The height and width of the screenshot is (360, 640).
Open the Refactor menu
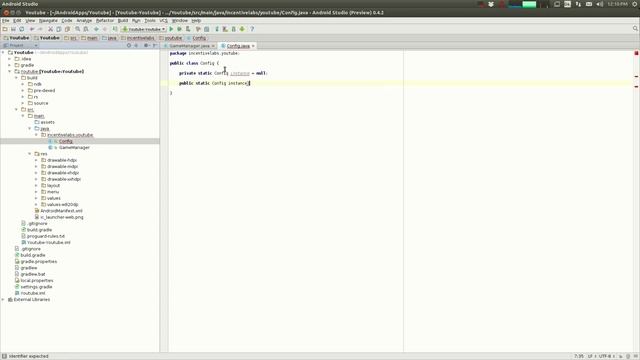[105, 20]
